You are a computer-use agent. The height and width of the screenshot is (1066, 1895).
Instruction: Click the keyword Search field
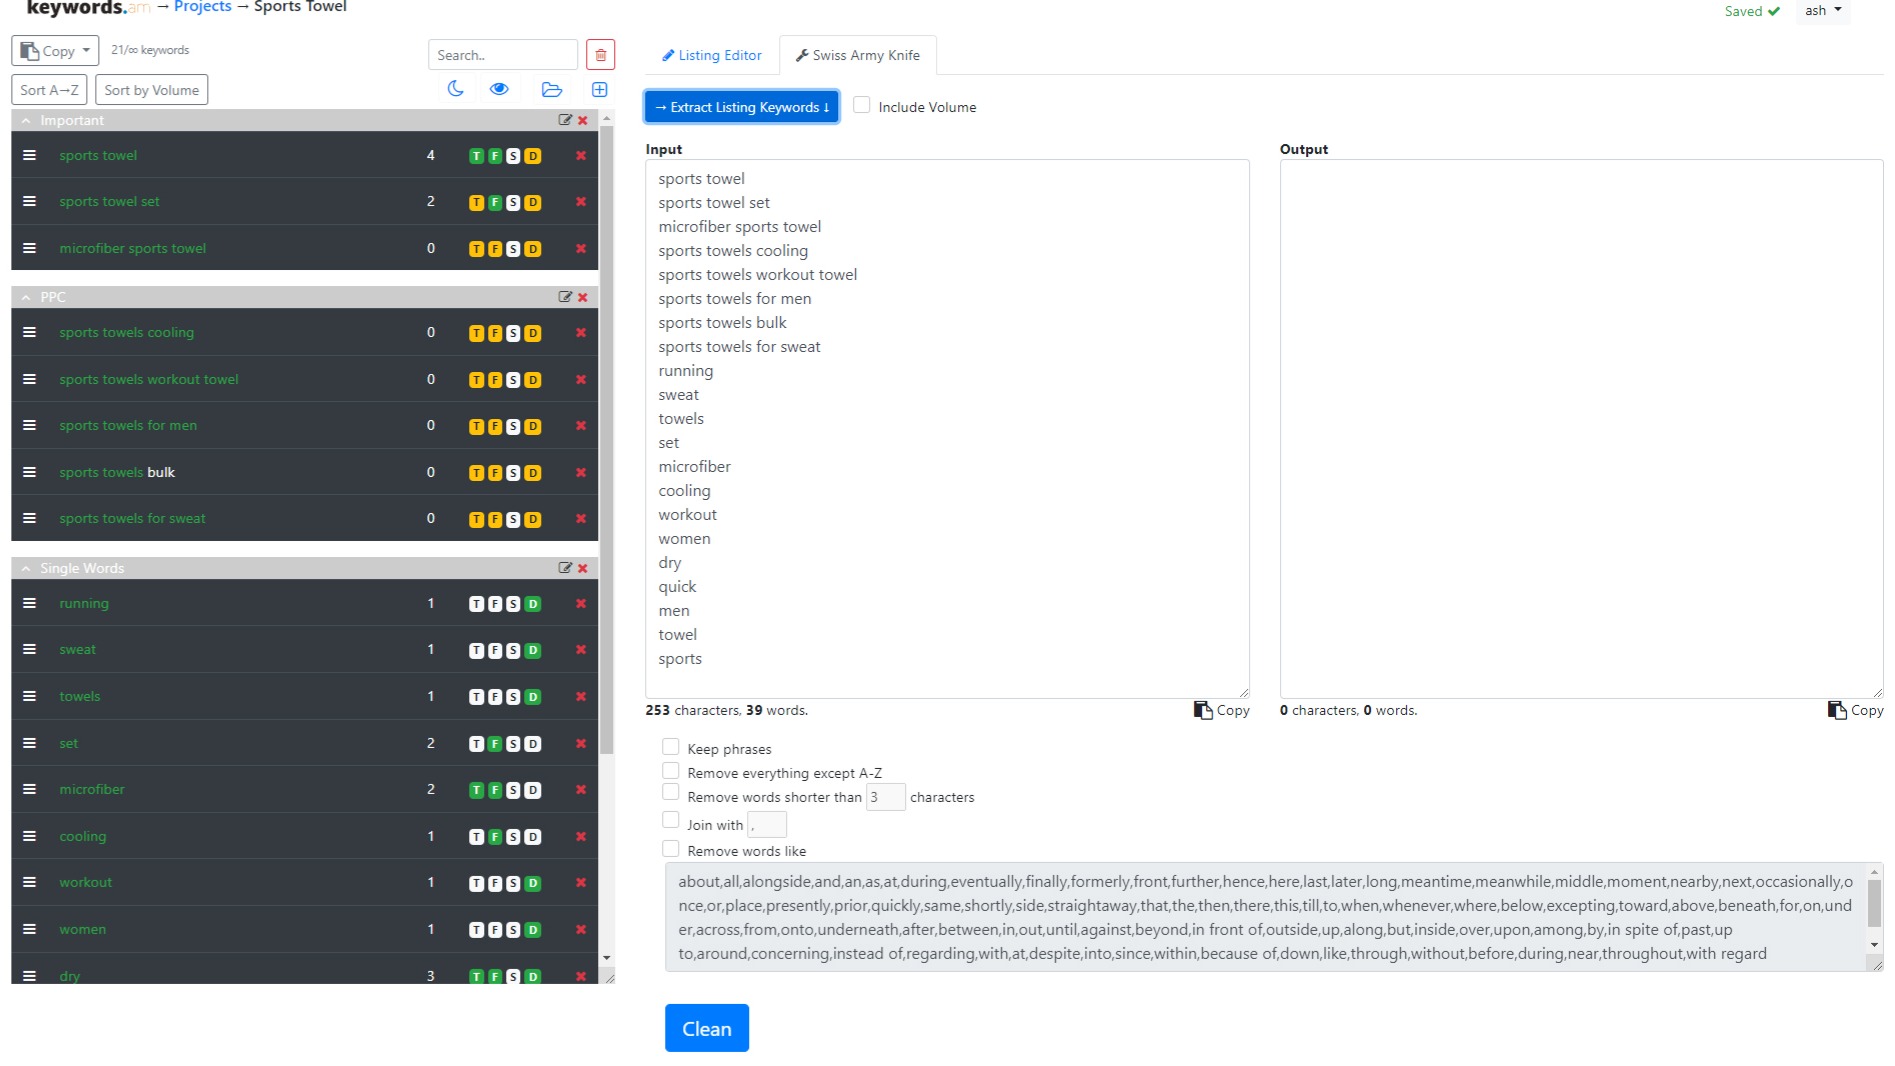(x=502, y=55)
